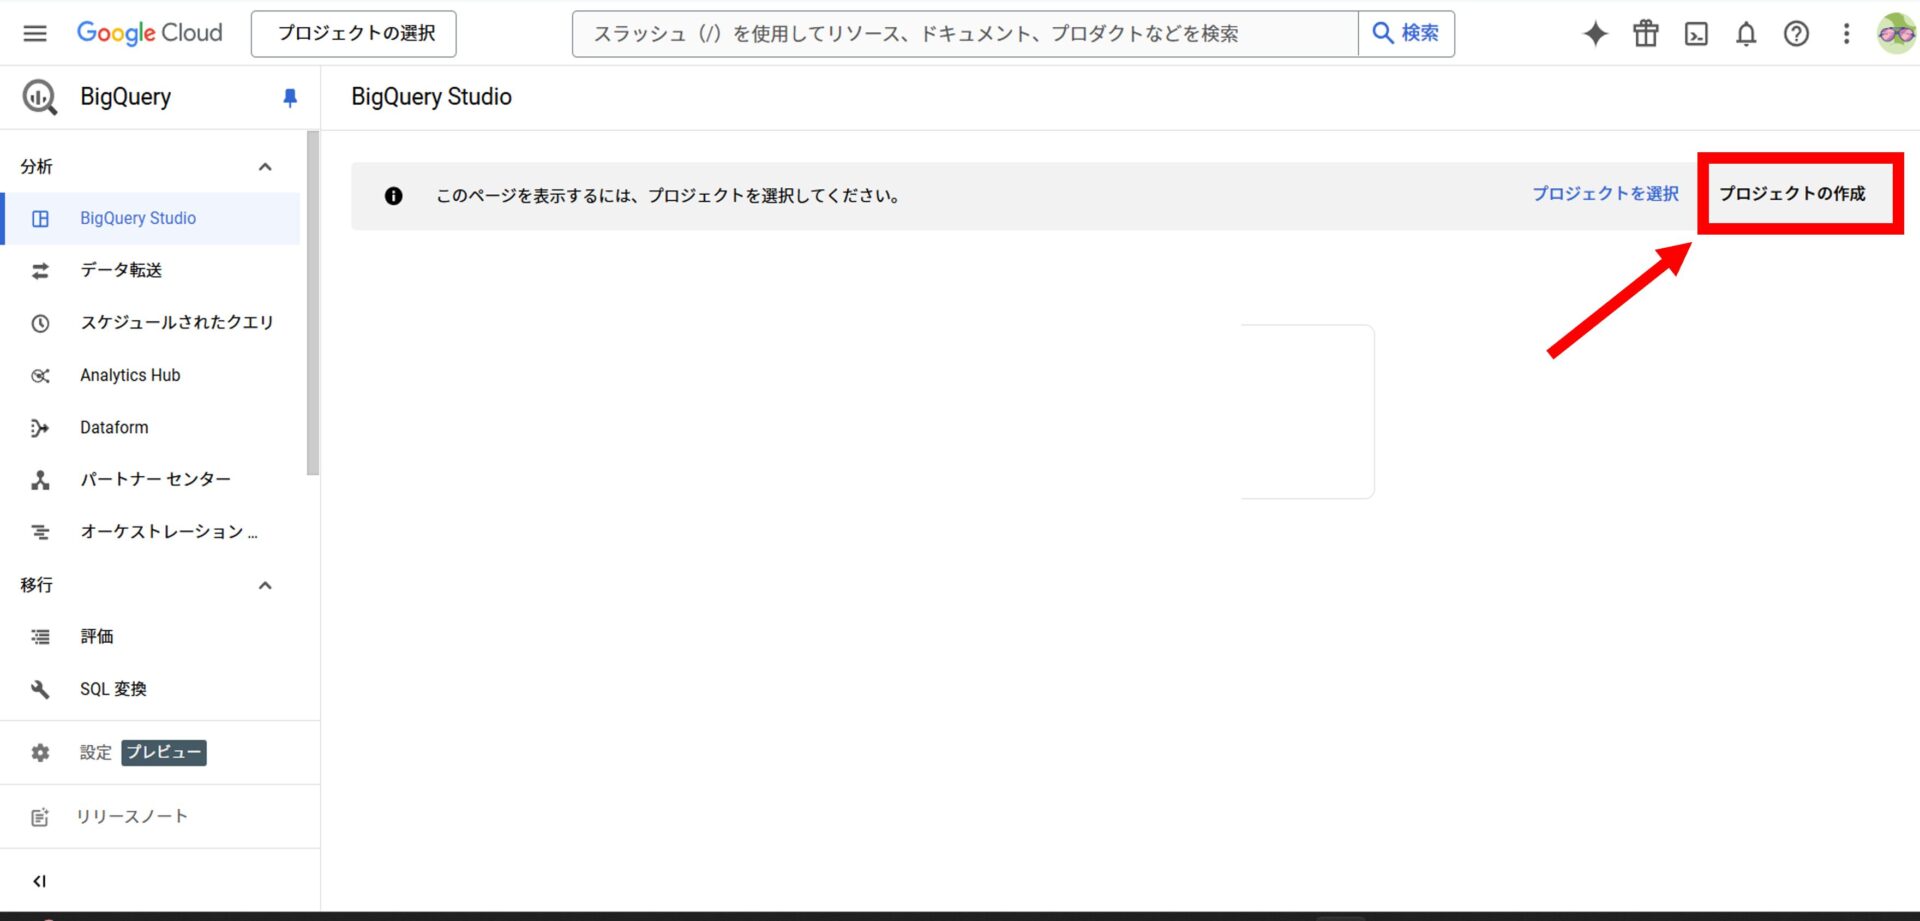Open オーケストレーション sidebar item
Viewport: 1920px width, 921px height.
coord(150,531)
